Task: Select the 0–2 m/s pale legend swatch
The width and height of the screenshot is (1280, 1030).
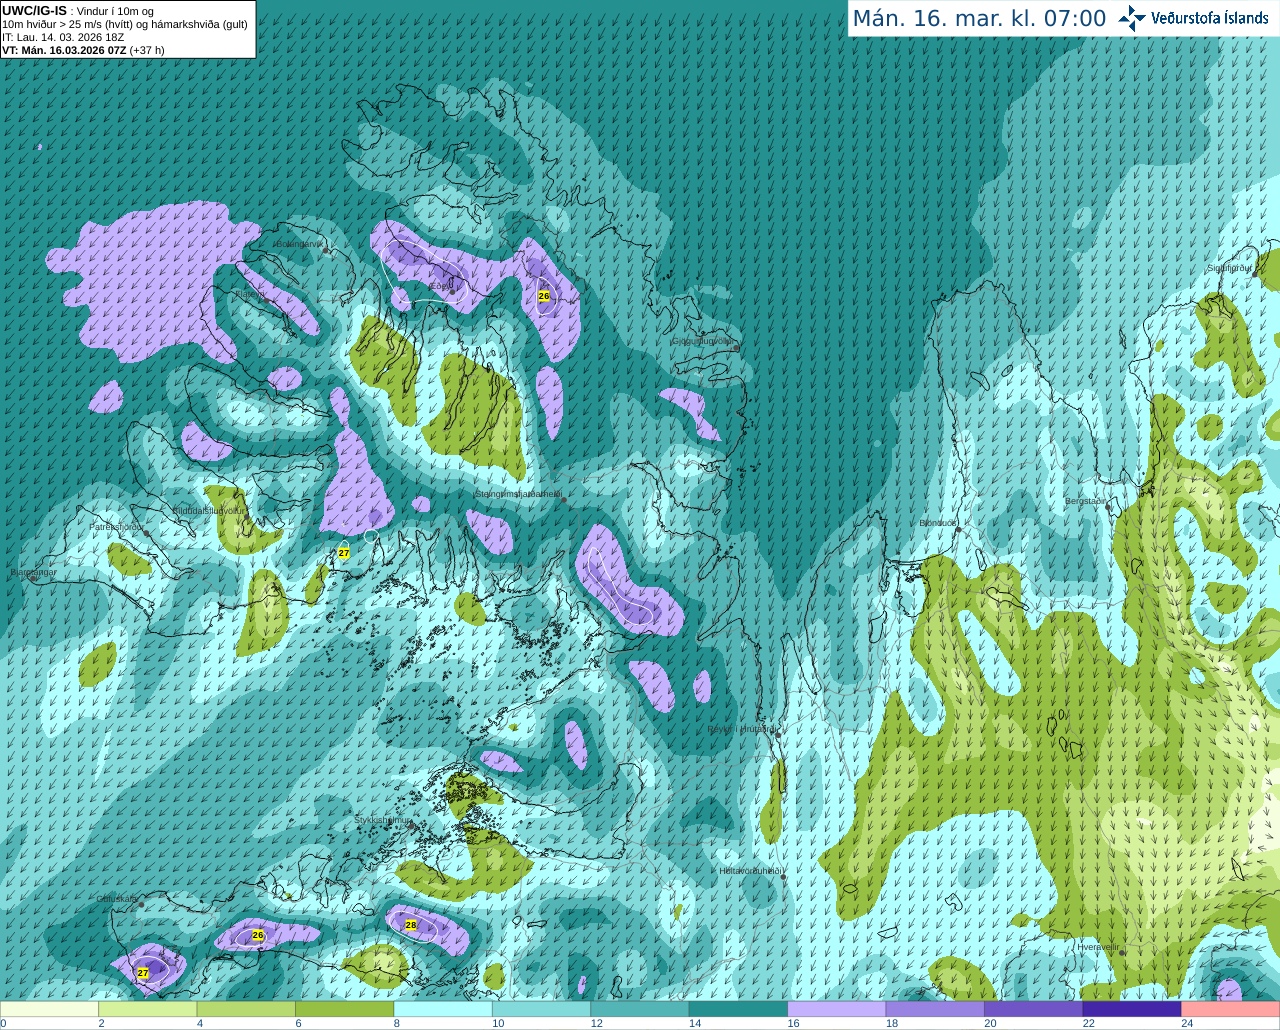Action: point(49,1009)
